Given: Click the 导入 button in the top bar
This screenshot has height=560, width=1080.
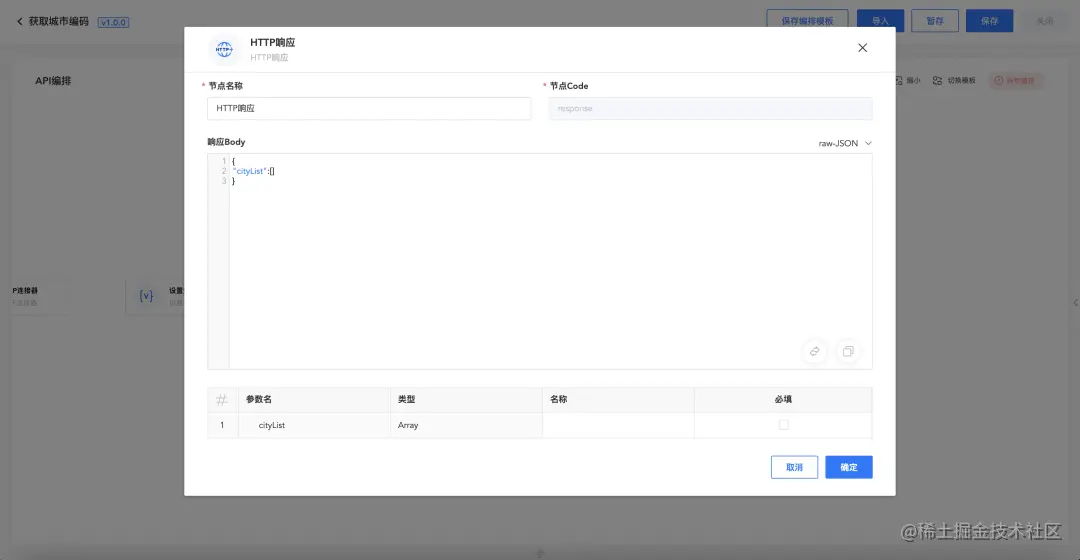Looking at the screenshot, I should (x=880, y=21).
